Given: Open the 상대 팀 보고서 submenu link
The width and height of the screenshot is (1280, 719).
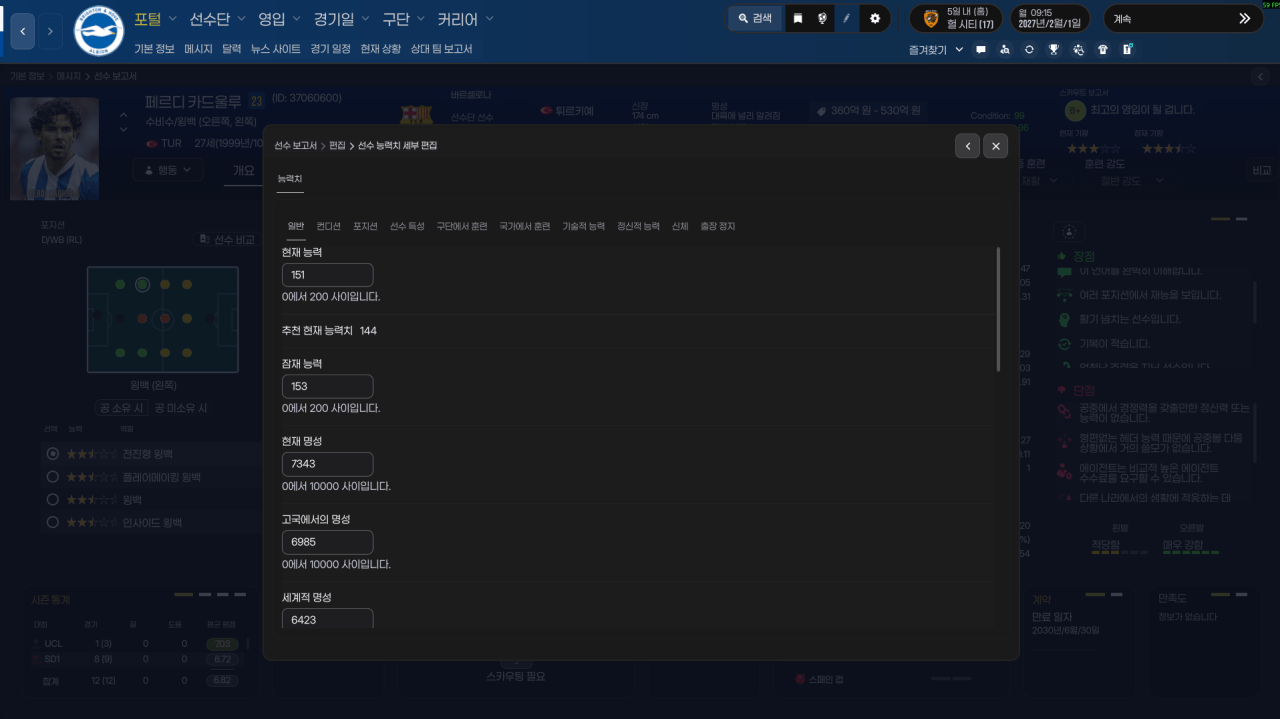Looking at the screenshot, I should coord(441,48).
